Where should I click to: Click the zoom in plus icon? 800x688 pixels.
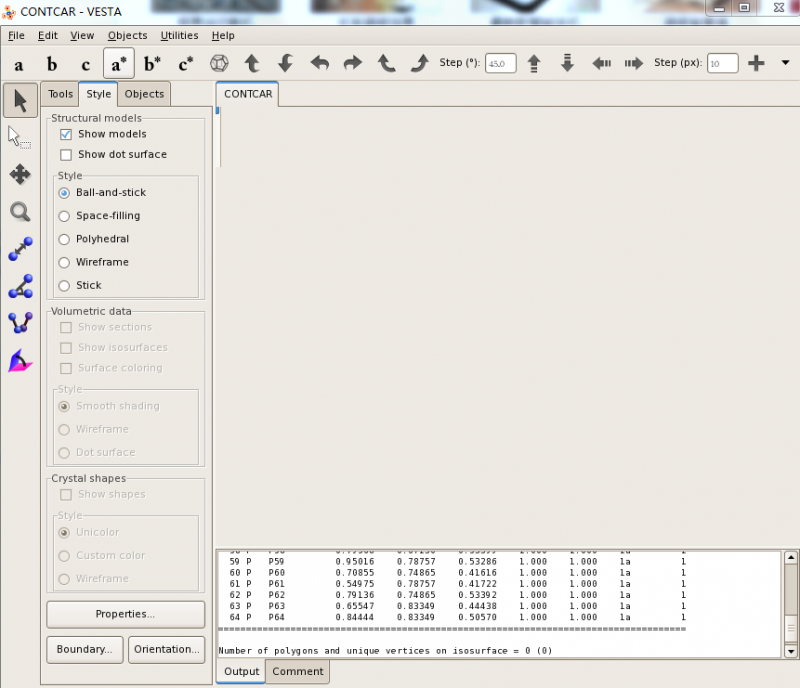pyautogui.click(x=756, y=63)
